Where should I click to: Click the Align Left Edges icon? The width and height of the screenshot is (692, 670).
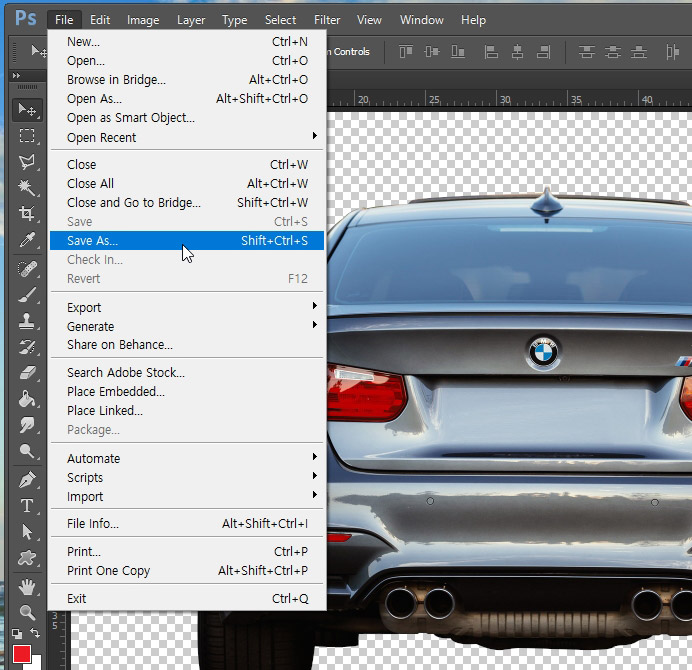pos(491,52)
